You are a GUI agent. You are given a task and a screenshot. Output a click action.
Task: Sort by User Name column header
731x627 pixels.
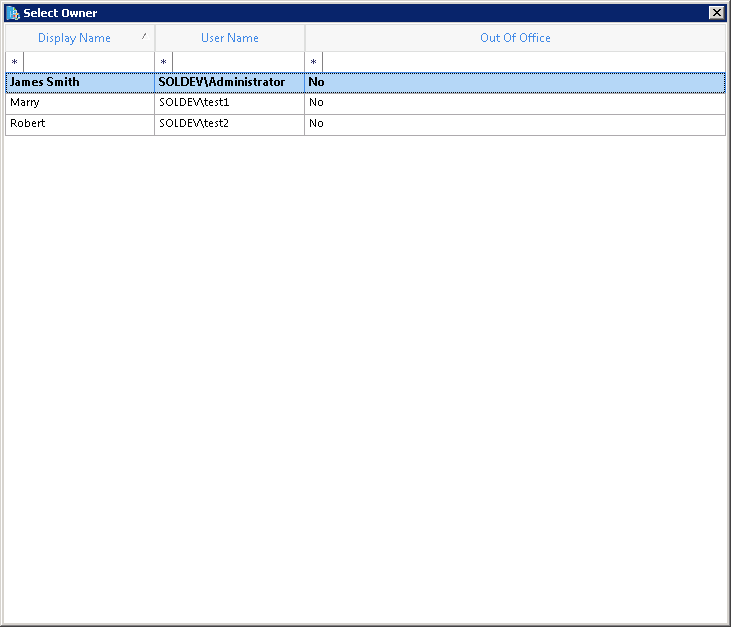tap(230, 38)
